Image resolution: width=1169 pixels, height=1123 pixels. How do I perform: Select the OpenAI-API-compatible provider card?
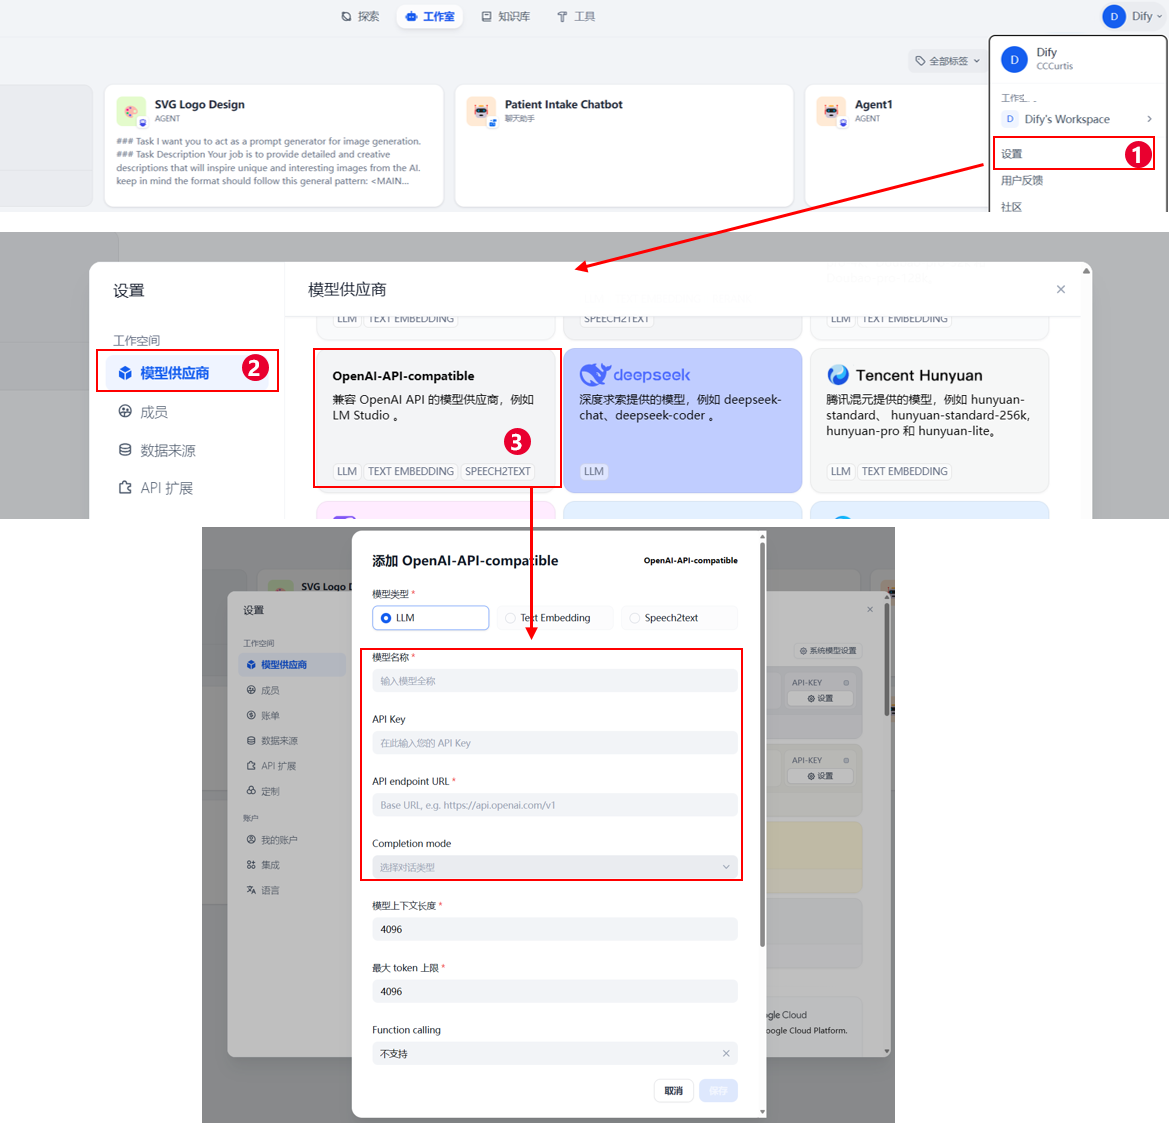click(x=436, y=420)
